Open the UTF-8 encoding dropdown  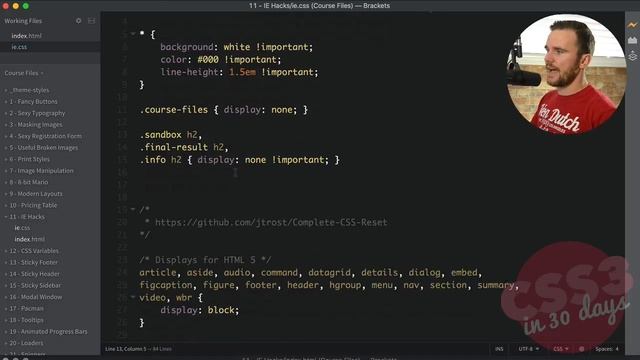click(x=529, y=349)
